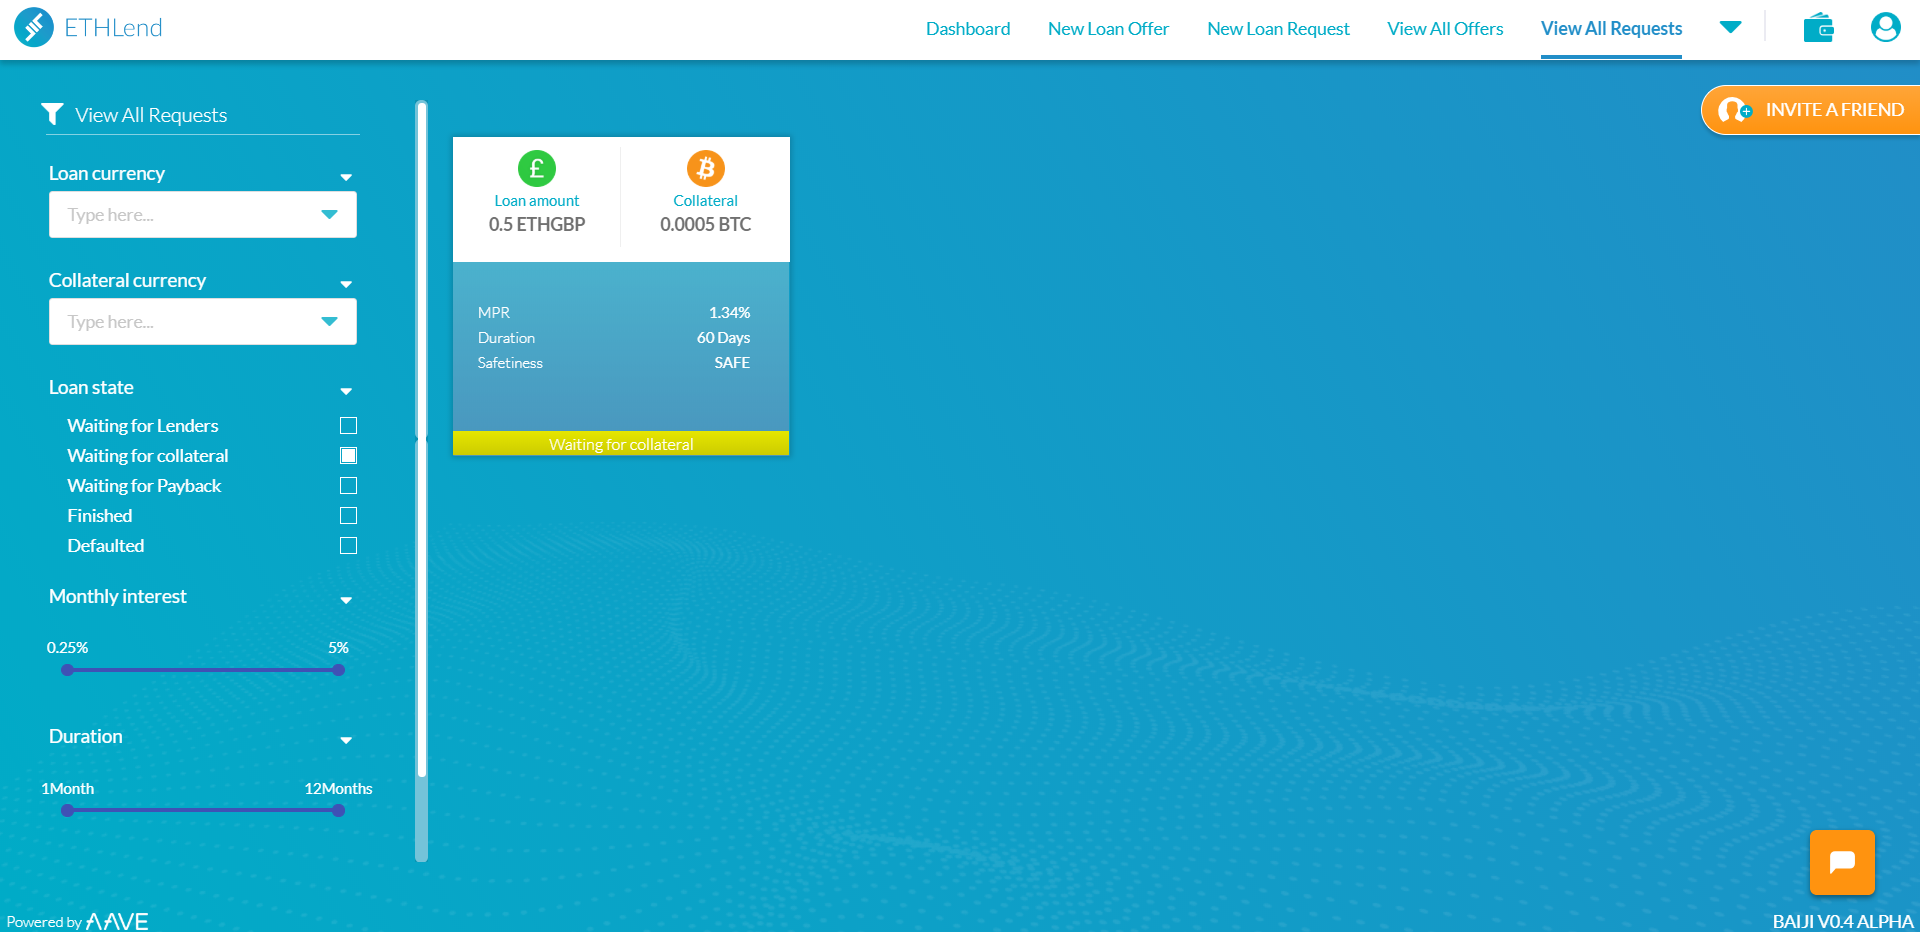Click the user profile icon

click(x=1885, y=27)
